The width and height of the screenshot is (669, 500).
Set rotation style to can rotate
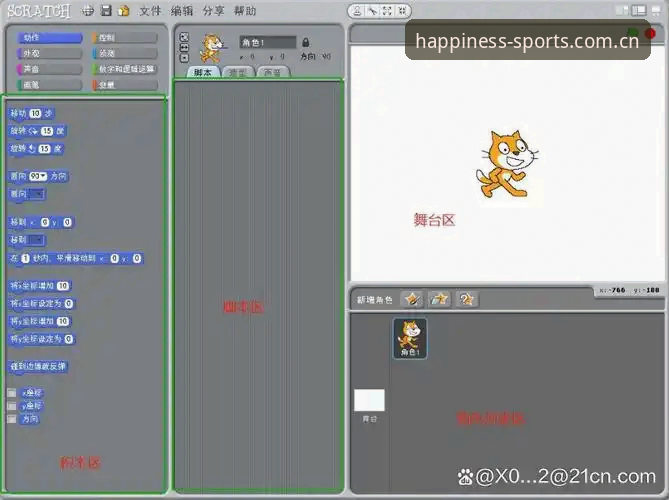click(184, 37)
